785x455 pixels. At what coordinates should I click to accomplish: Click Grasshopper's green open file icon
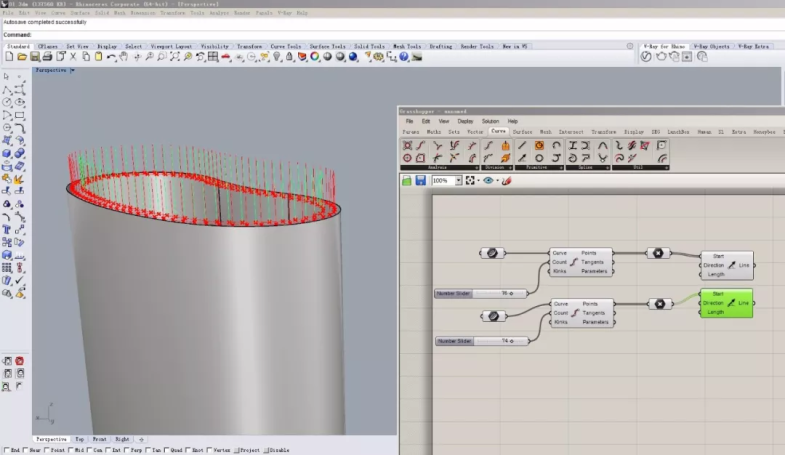click(407, 181)
